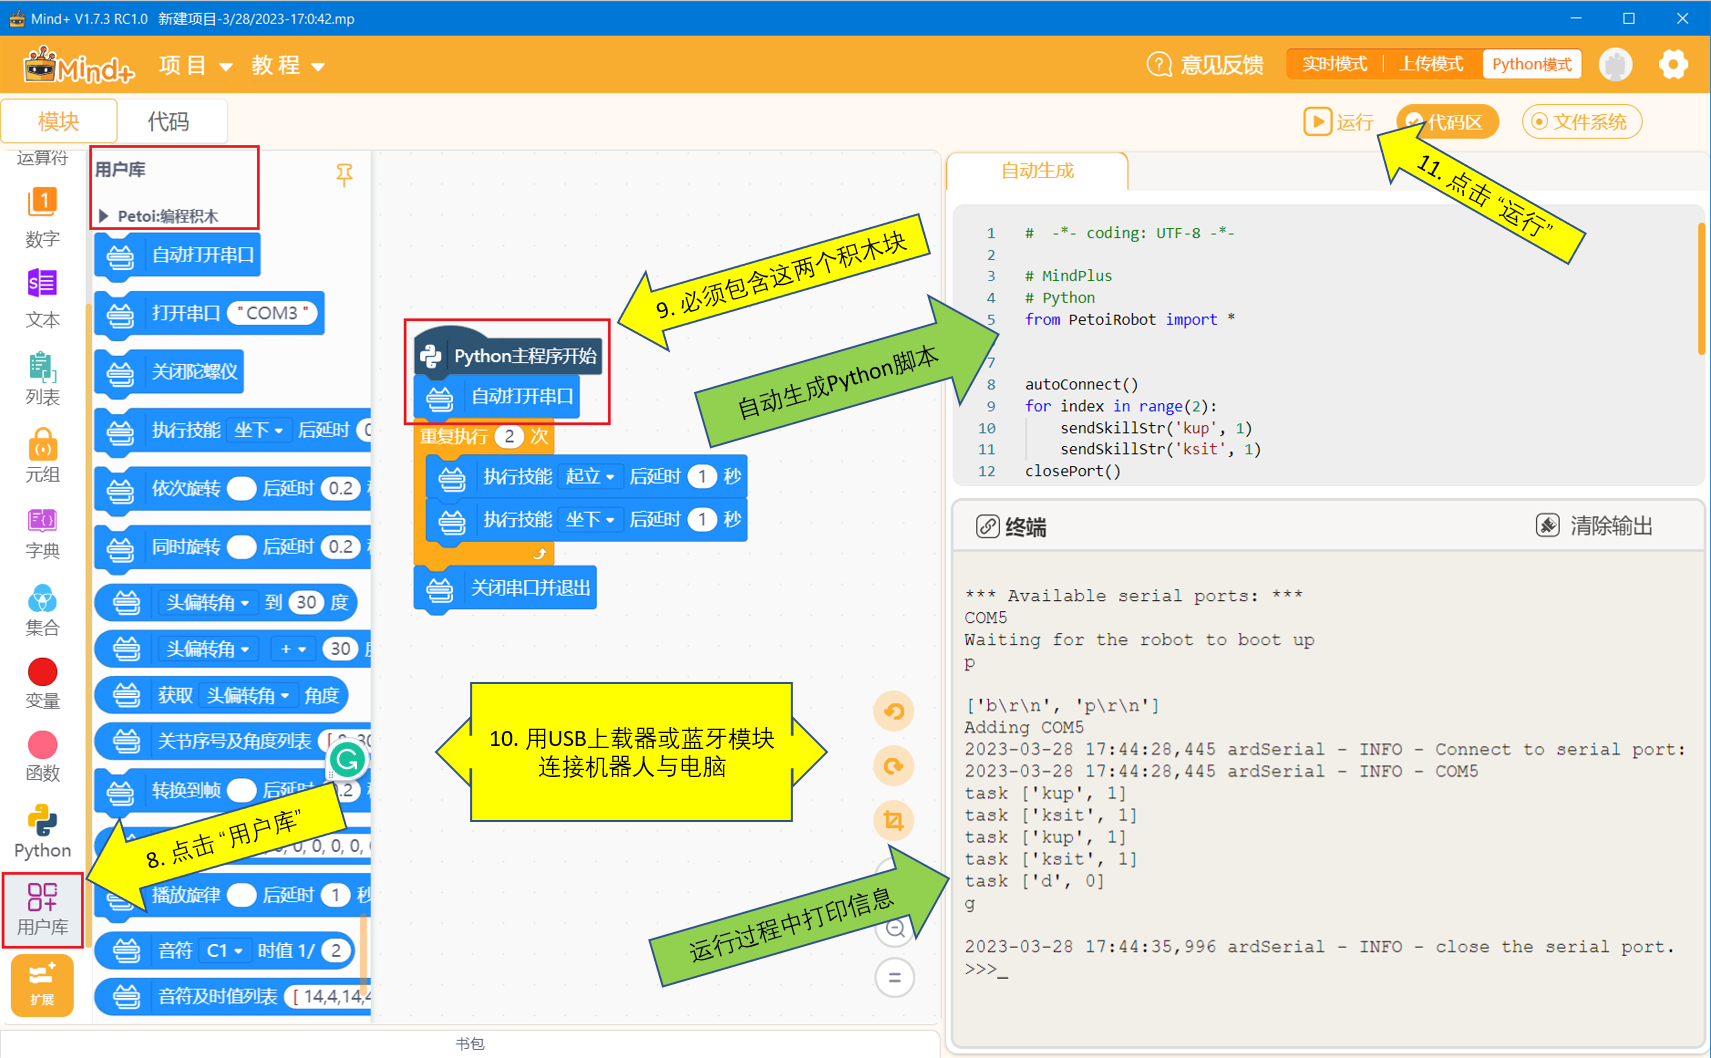Pin the block palette with pushpin icon
This screenshot has height=1058, width=1711.
coord(344,175)
